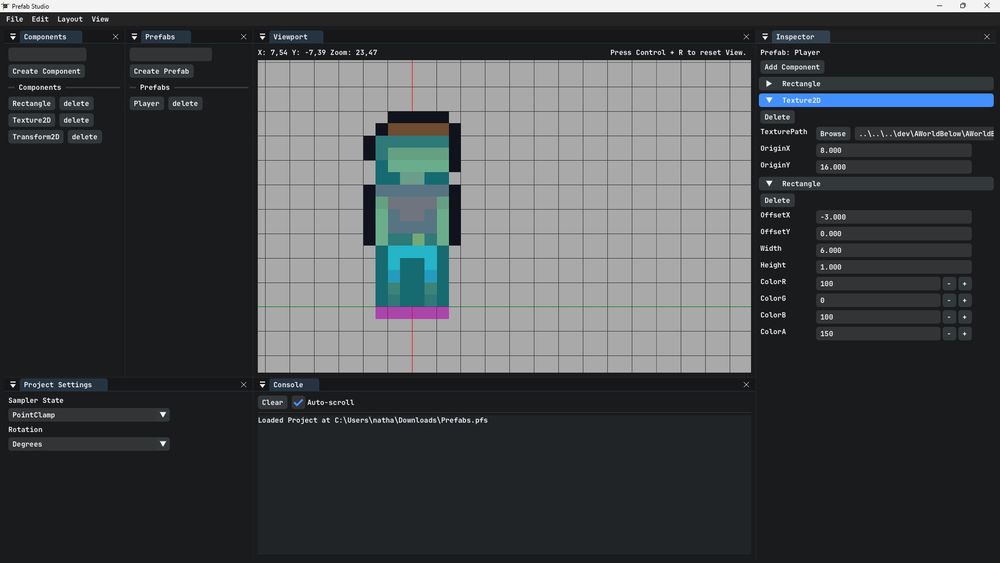Open the Prefabs panel dropdown menu icon
The image size is (1000, 563).
pyautogui.click(x=134, y=37)
